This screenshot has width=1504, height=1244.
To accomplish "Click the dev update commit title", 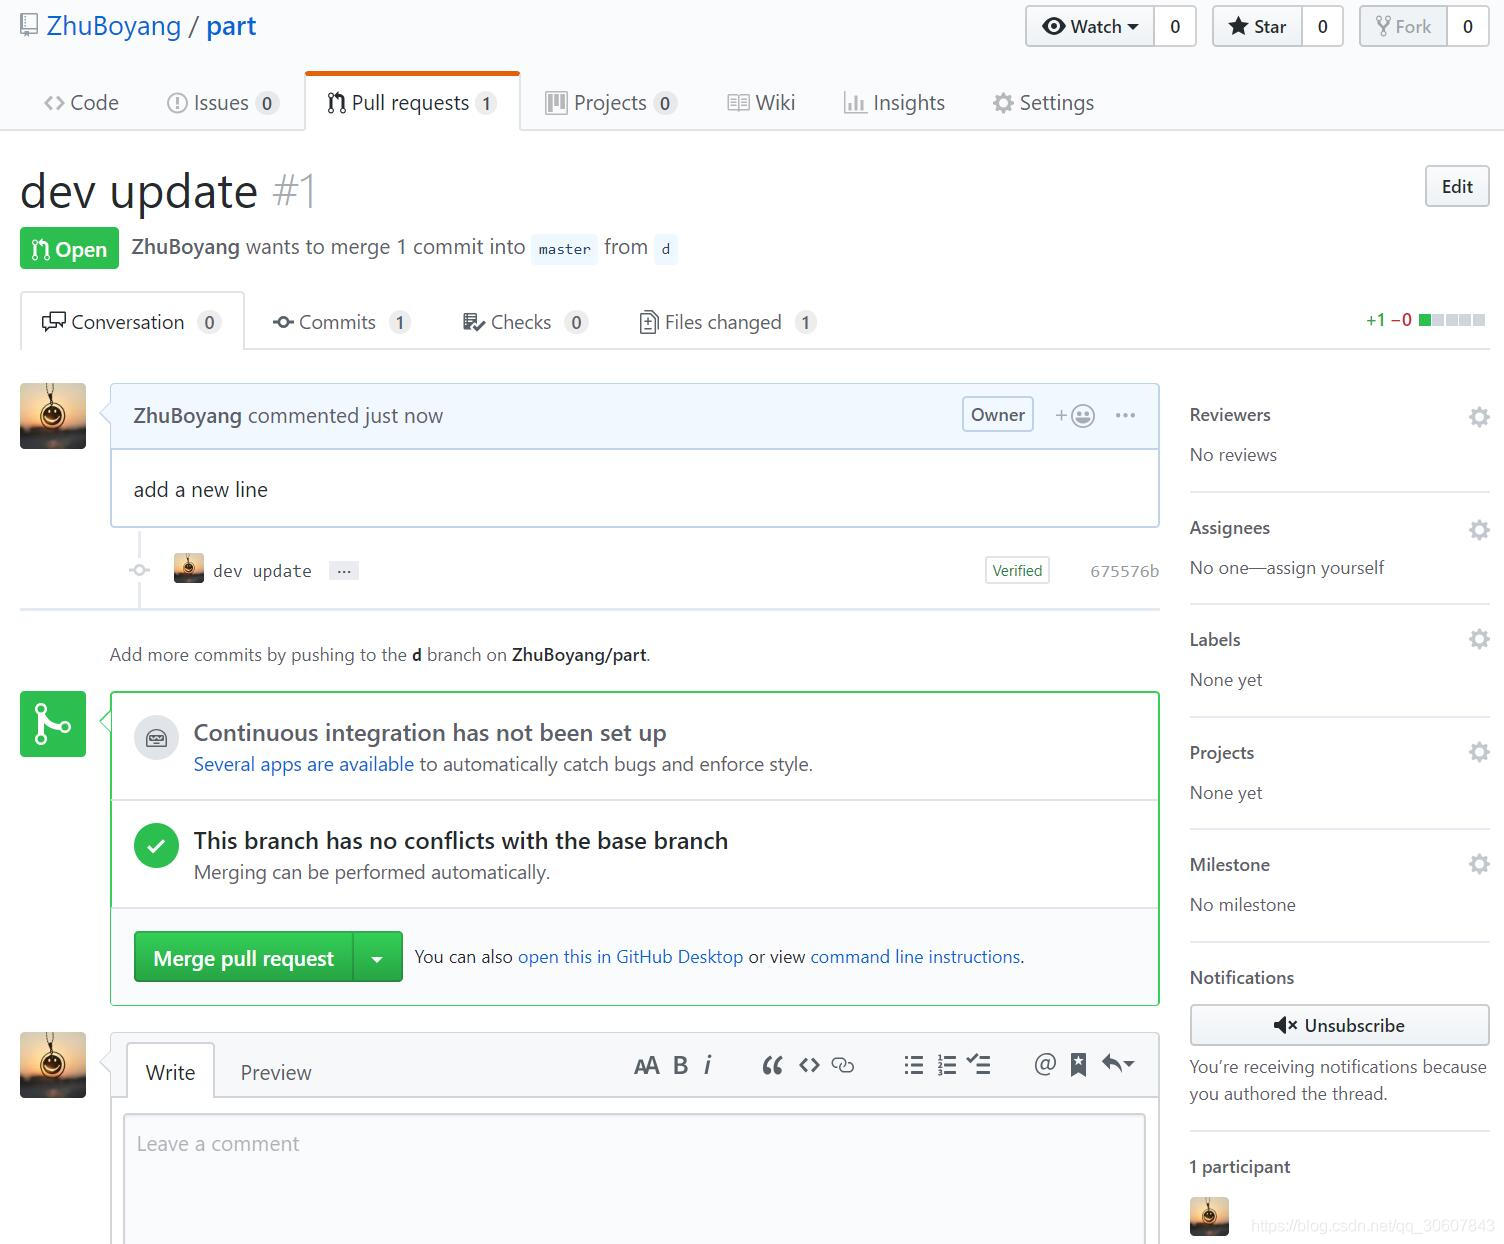I will [262, 571].
